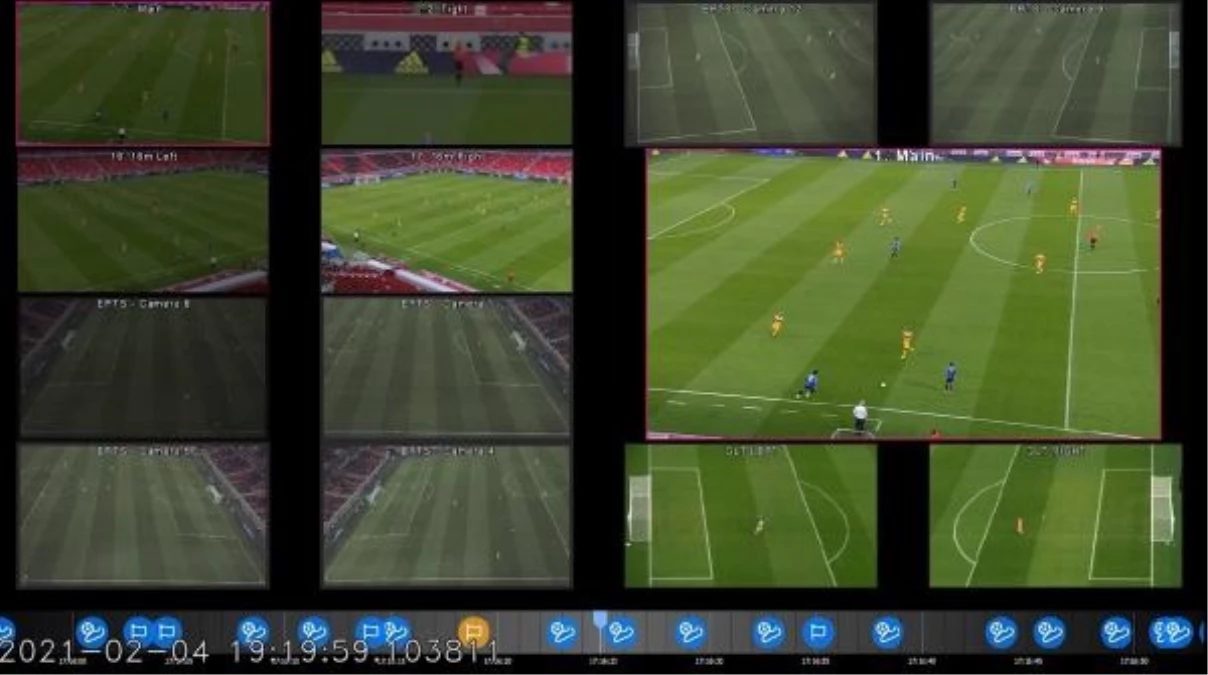This screenshot has height=675, width=1208.
Task: Open the GLT Right goal-line camera feed
Action: click(1055, 516)
